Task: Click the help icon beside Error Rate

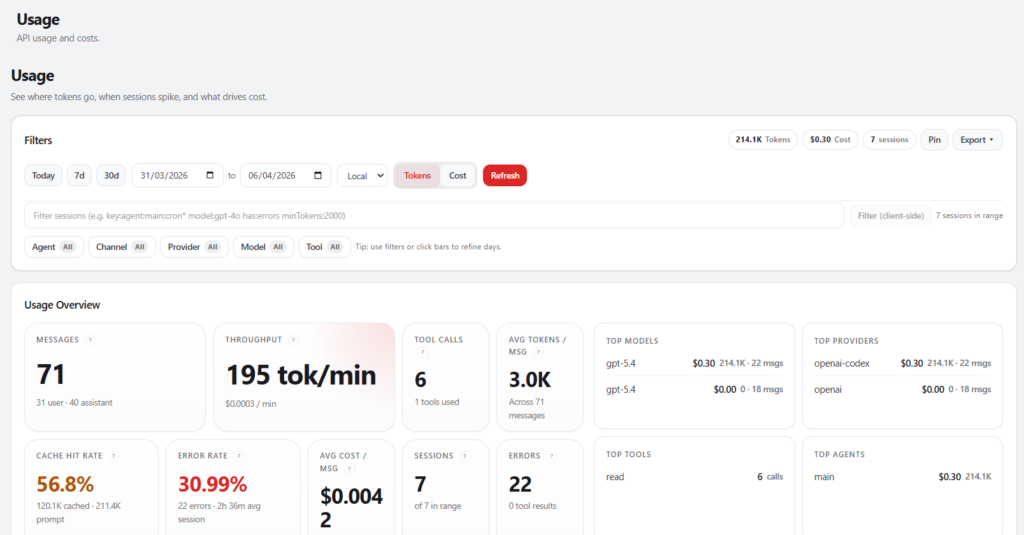Action: tap(238, 456)
